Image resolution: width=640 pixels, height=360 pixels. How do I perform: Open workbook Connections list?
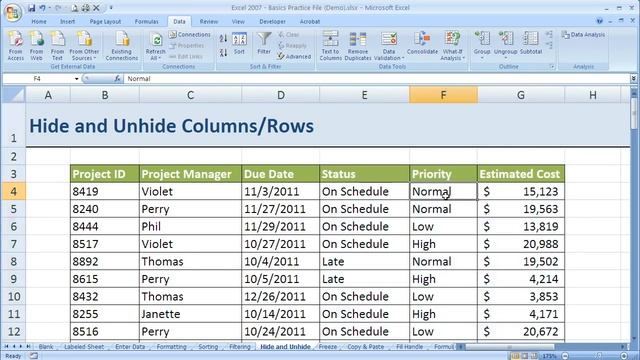click(190, 35)
